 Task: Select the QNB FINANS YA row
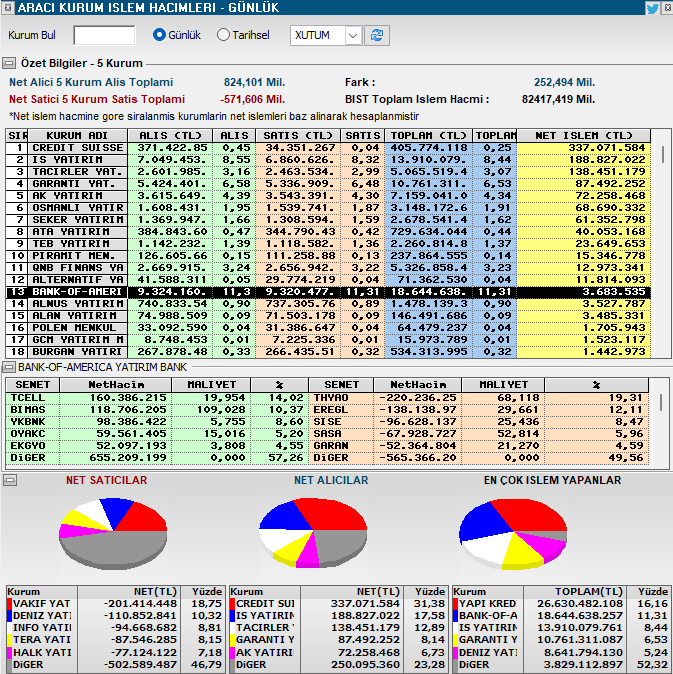[328, 268]
